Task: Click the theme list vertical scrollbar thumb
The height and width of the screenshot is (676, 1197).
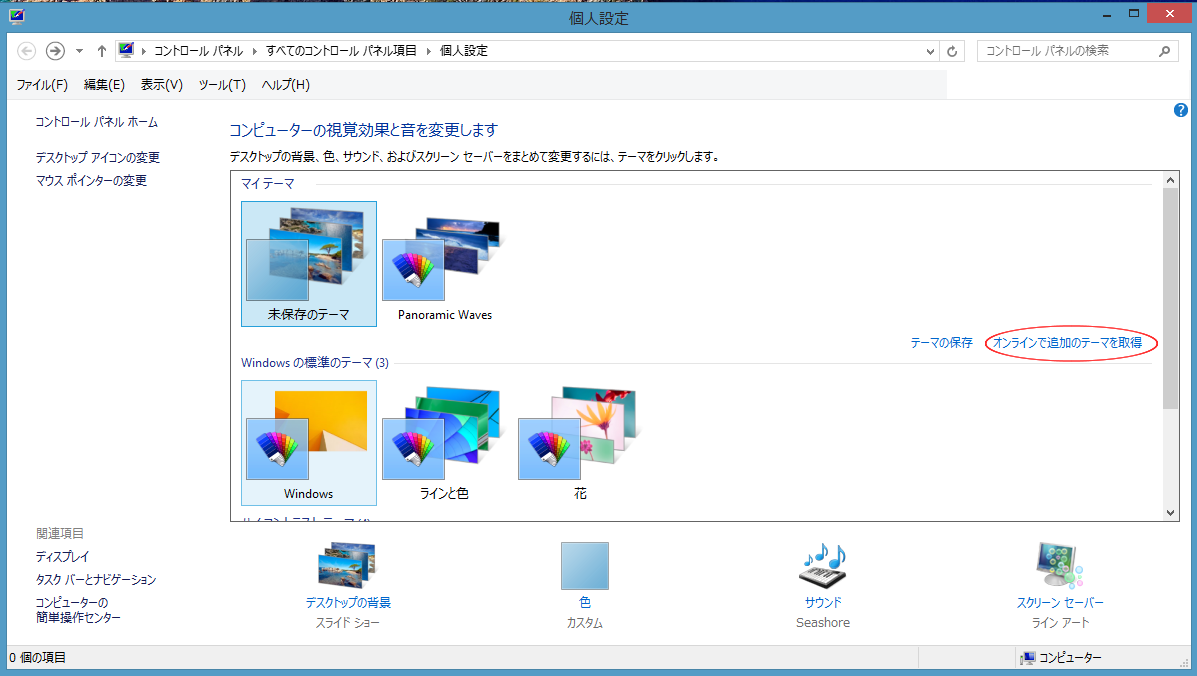Action: 1170,298
